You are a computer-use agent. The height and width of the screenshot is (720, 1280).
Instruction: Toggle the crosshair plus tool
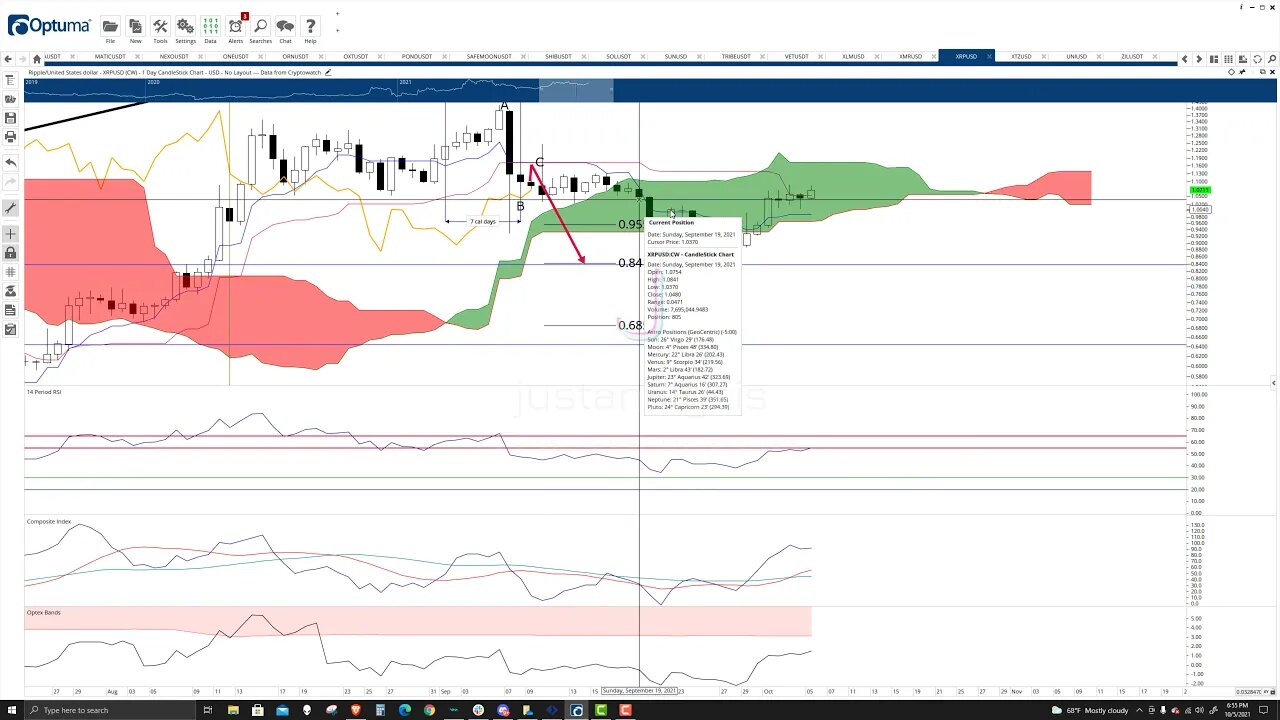click(x=10, y=234)
